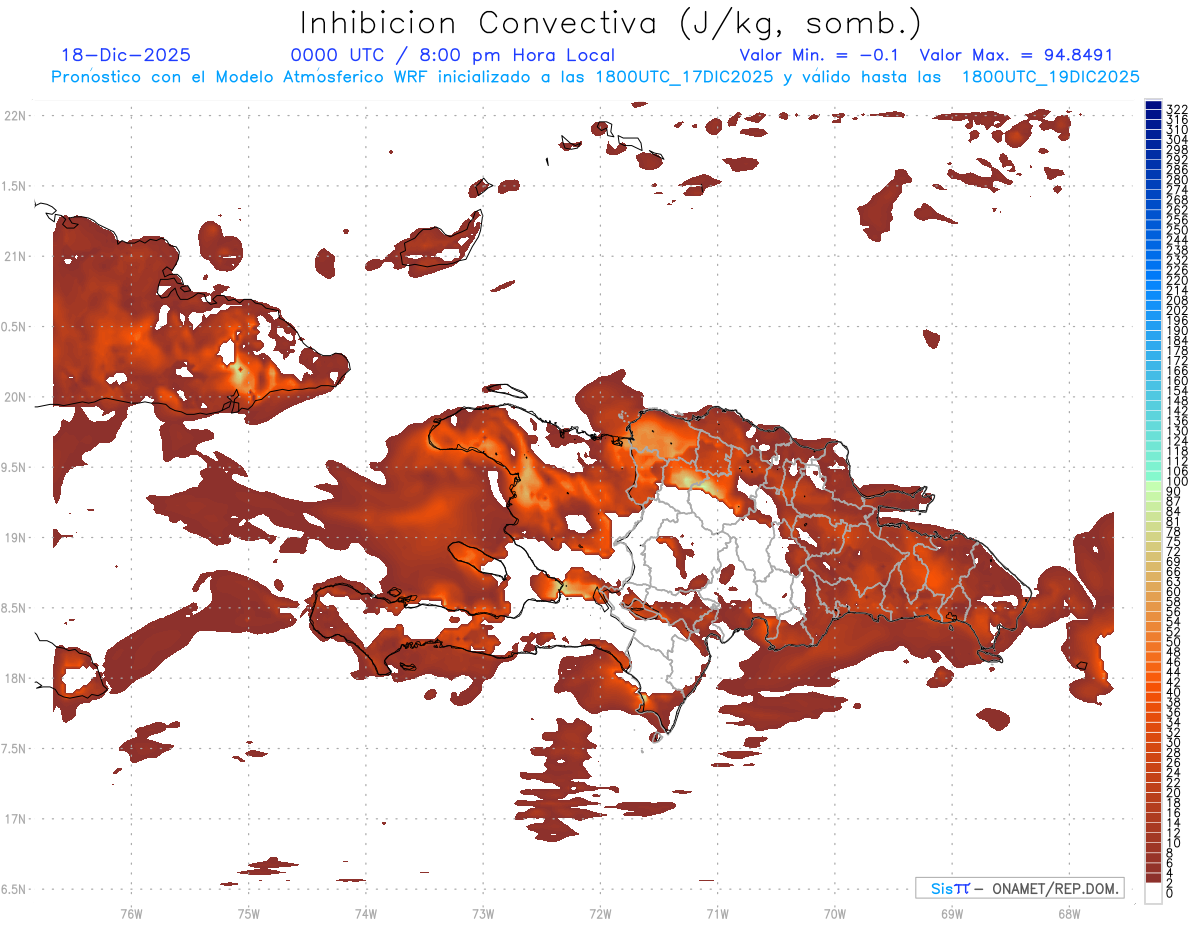Click the "6.5N" latitude label
Image resolution: width=1200 pixels, height=927 pixels.
pyautogui.click(x=14, y=889)
